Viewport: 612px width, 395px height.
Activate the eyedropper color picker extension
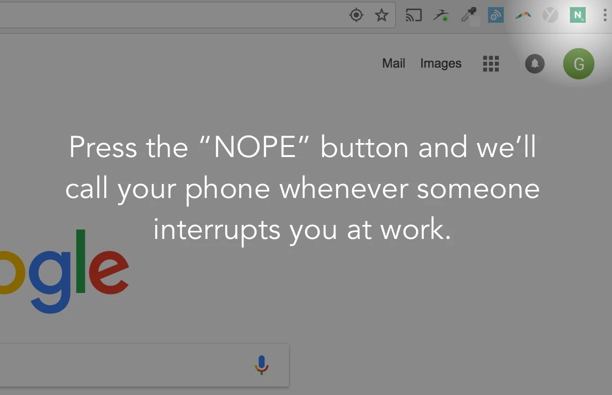click(x=469, y=15)
